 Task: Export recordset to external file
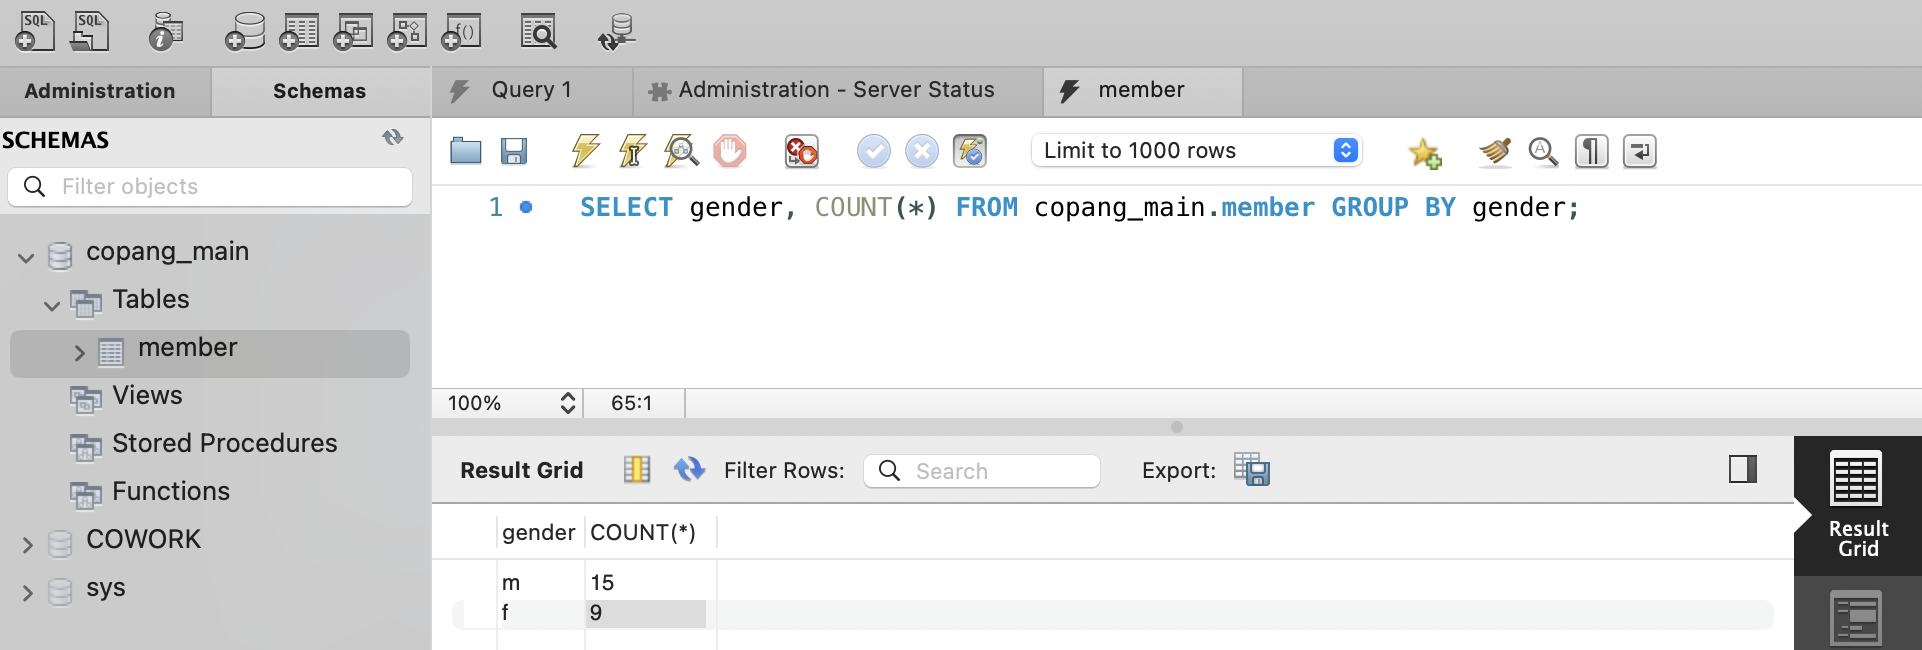[1251, 469]
